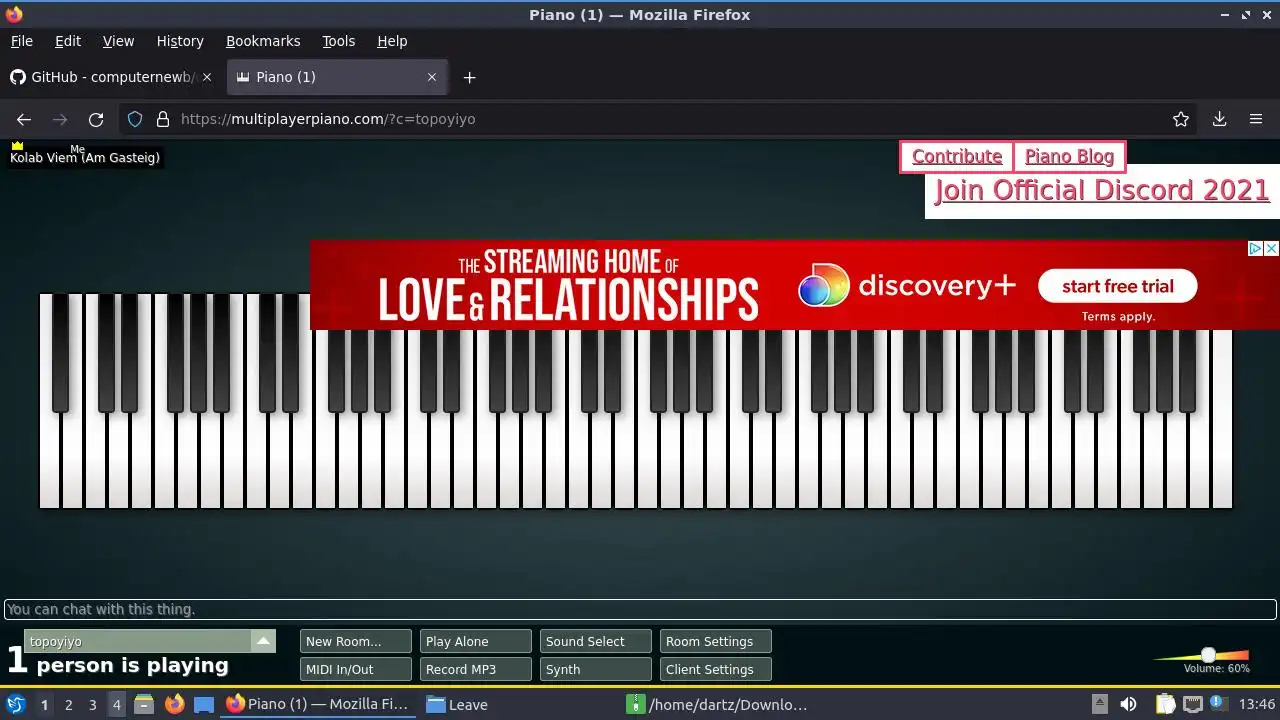The width and height of the screenshot is (1280, 720).
Task: Close the Piano (1) tab
Action: pyautogui.click(x=432, y=77)
